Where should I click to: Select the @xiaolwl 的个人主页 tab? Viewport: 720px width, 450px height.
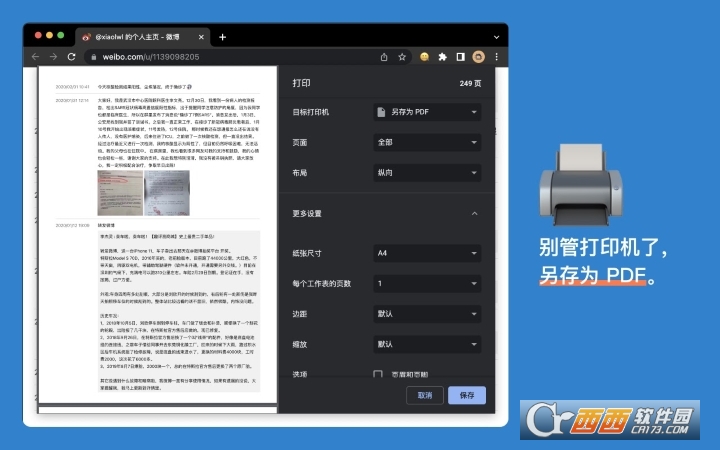point(143,37)
